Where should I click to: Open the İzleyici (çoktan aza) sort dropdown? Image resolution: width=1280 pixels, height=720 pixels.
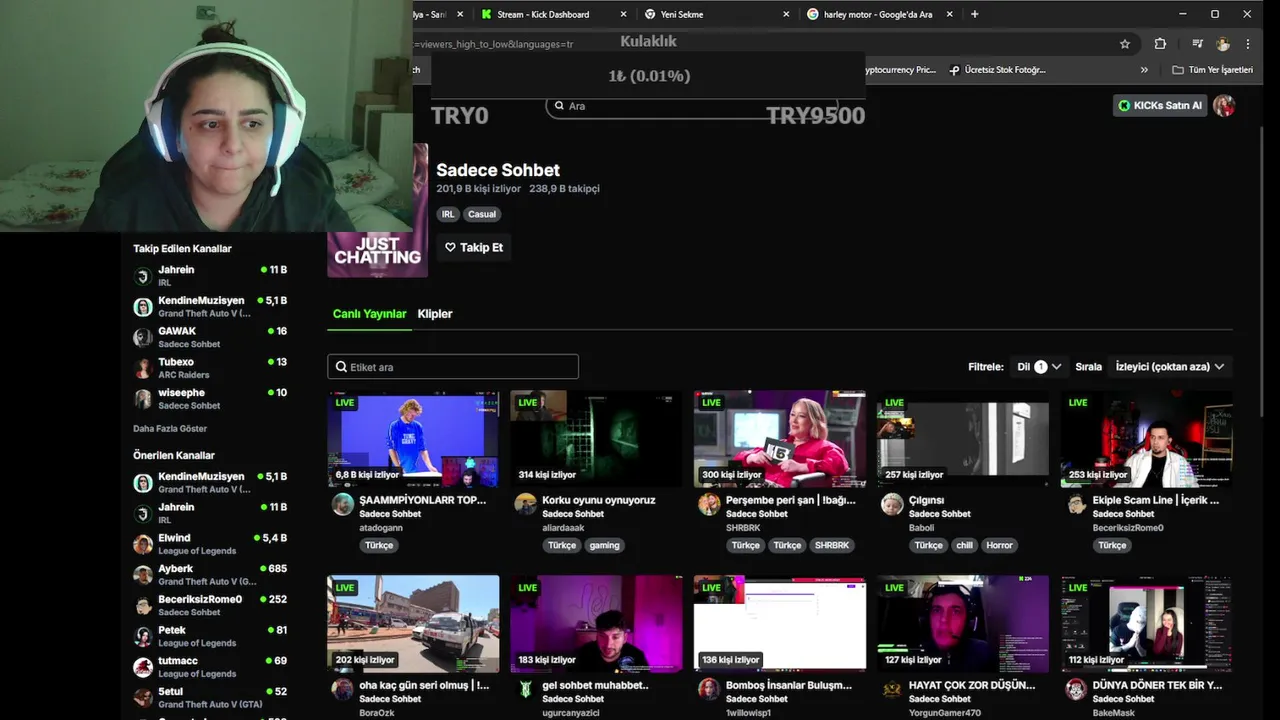[x=1170, y=367]
